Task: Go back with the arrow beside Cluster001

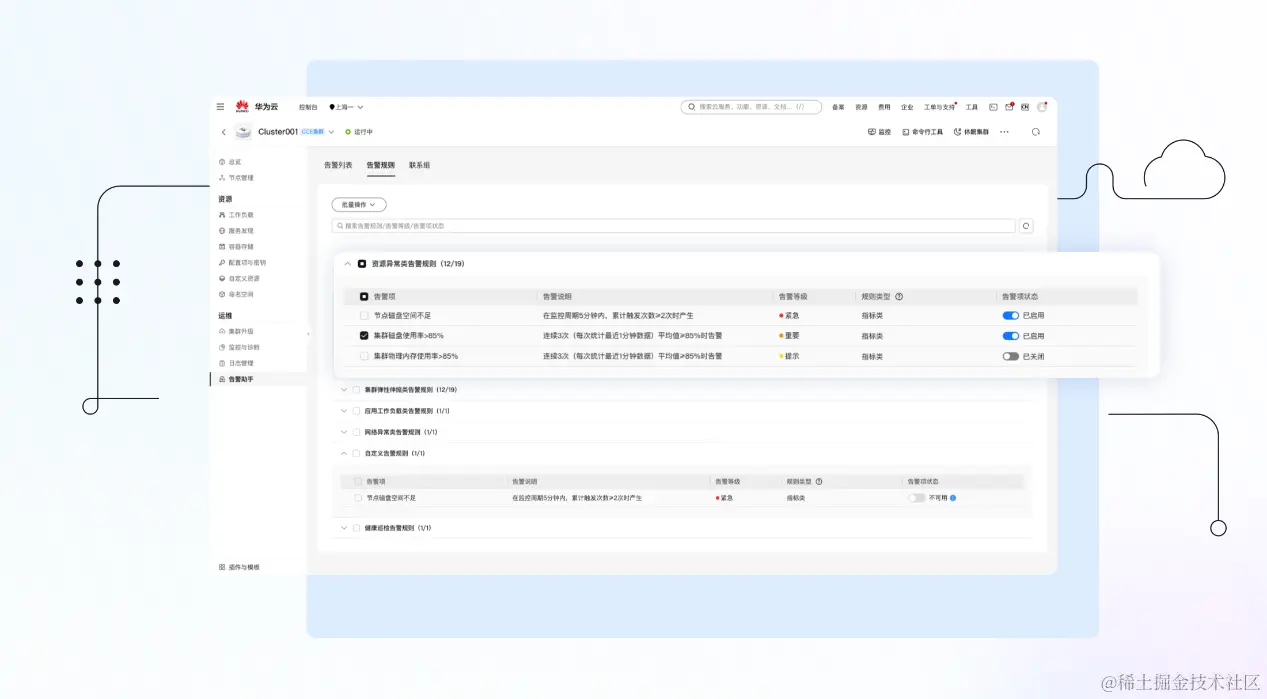Action: pyautogui.click(x=223, y=132)
